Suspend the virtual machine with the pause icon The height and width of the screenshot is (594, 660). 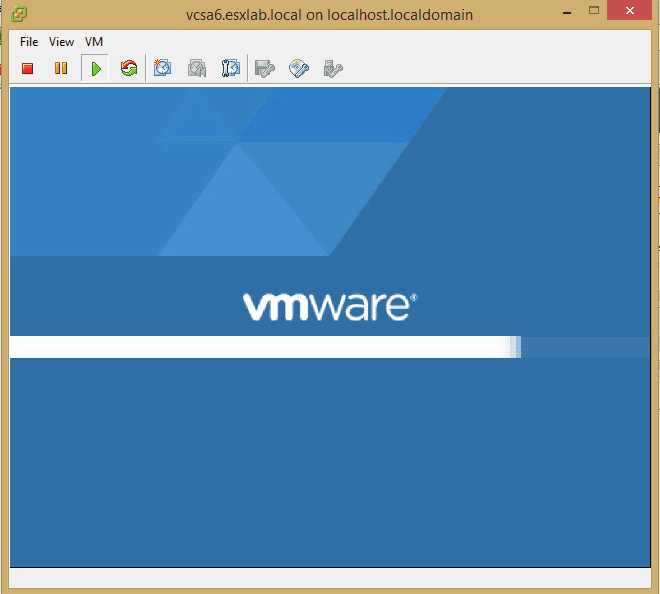[x=61, y=68]
